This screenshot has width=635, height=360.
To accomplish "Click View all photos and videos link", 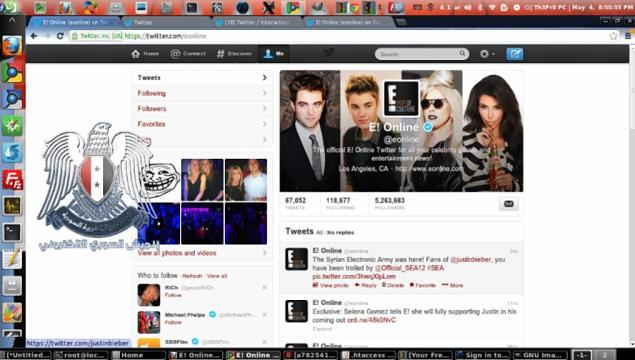I will point(177,253).
